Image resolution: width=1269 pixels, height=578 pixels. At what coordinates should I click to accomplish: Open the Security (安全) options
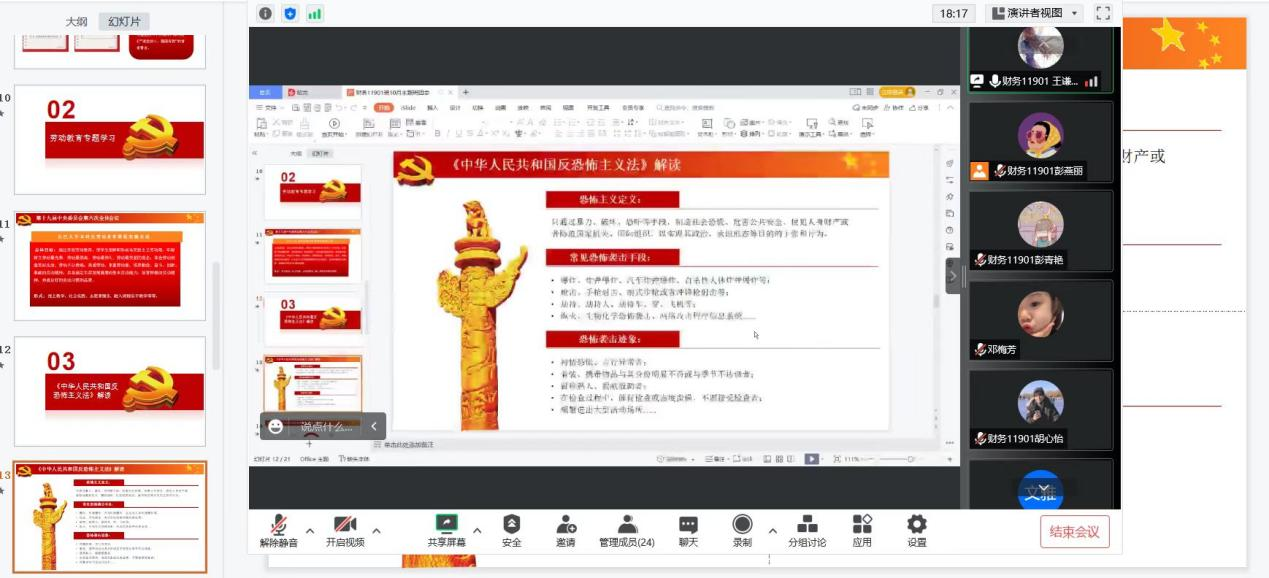pos(511,530)
